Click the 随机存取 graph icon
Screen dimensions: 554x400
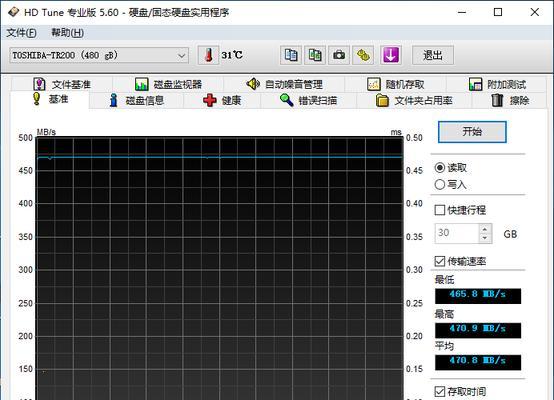pos(373,84)
